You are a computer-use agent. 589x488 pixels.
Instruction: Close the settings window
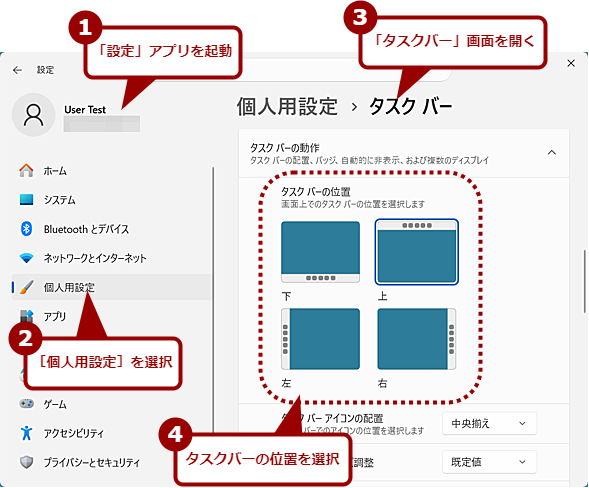pos(571,63)
